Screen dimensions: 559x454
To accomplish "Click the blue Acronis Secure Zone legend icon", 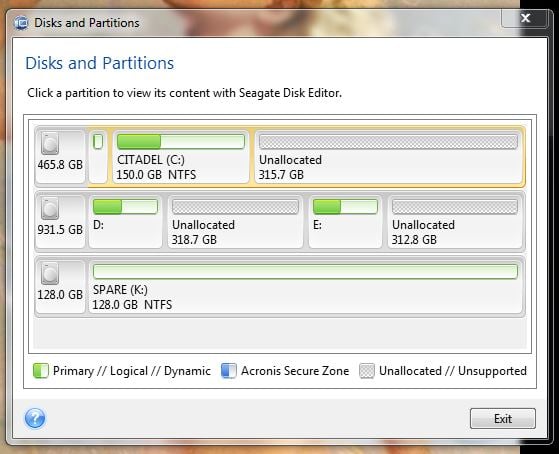I will [x=229, y=371].
